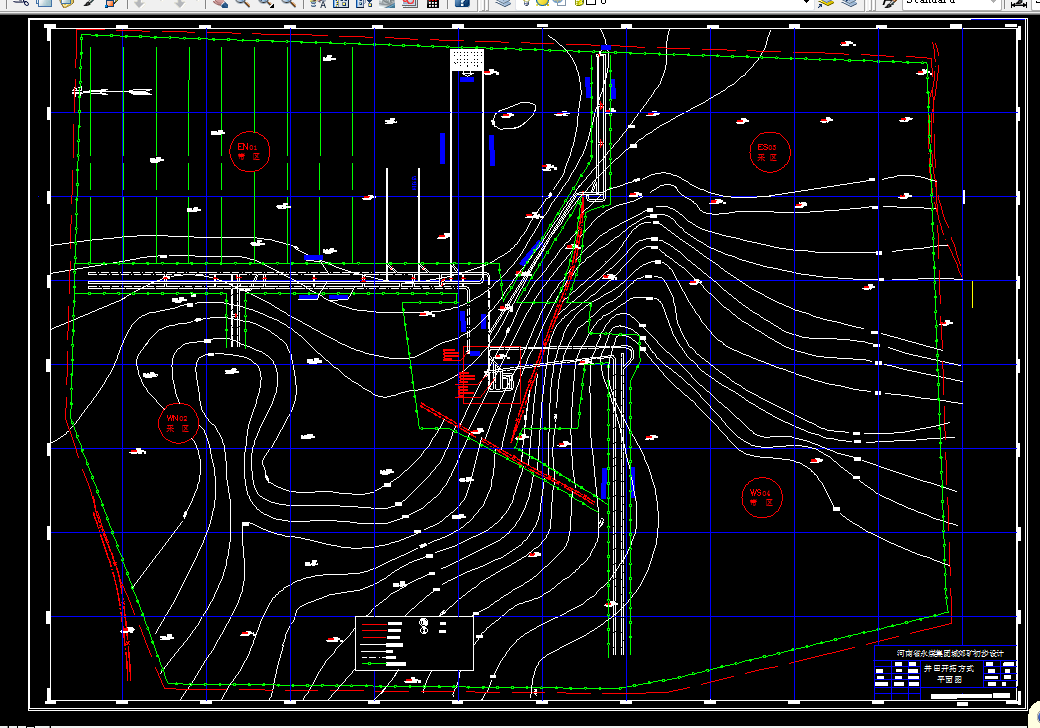This screenshot has height=728, width=1040.
Task: Select the legend box near bottom
Action: click(415, 643)
